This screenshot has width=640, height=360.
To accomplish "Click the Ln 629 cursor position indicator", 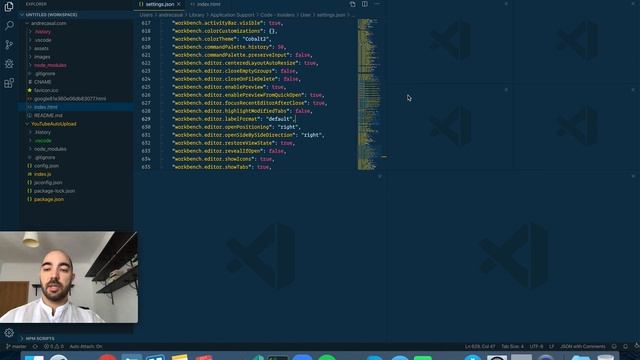I will tap(480, 347).
